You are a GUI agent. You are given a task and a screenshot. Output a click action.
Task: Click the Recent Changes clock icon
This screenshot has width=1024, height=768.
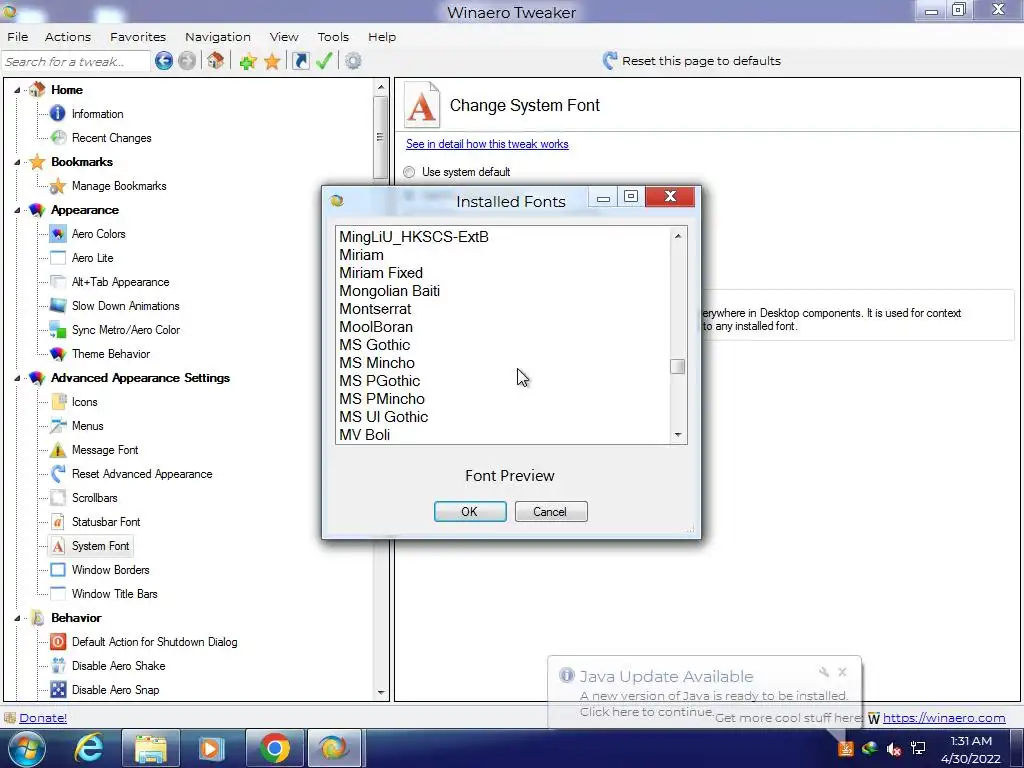click(x=58, y=138)
